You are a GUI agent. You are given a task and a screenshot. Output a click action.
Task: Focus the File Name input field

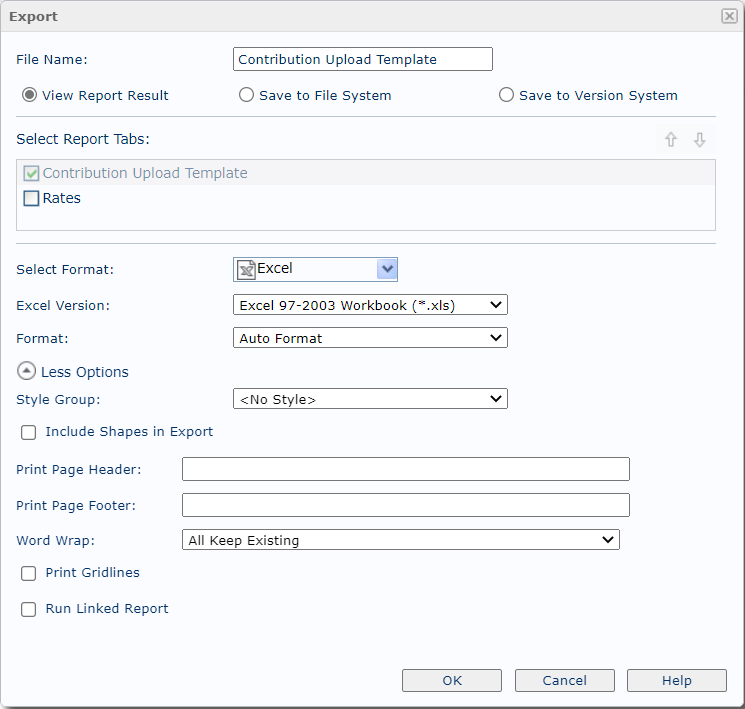tap(363, 59)
